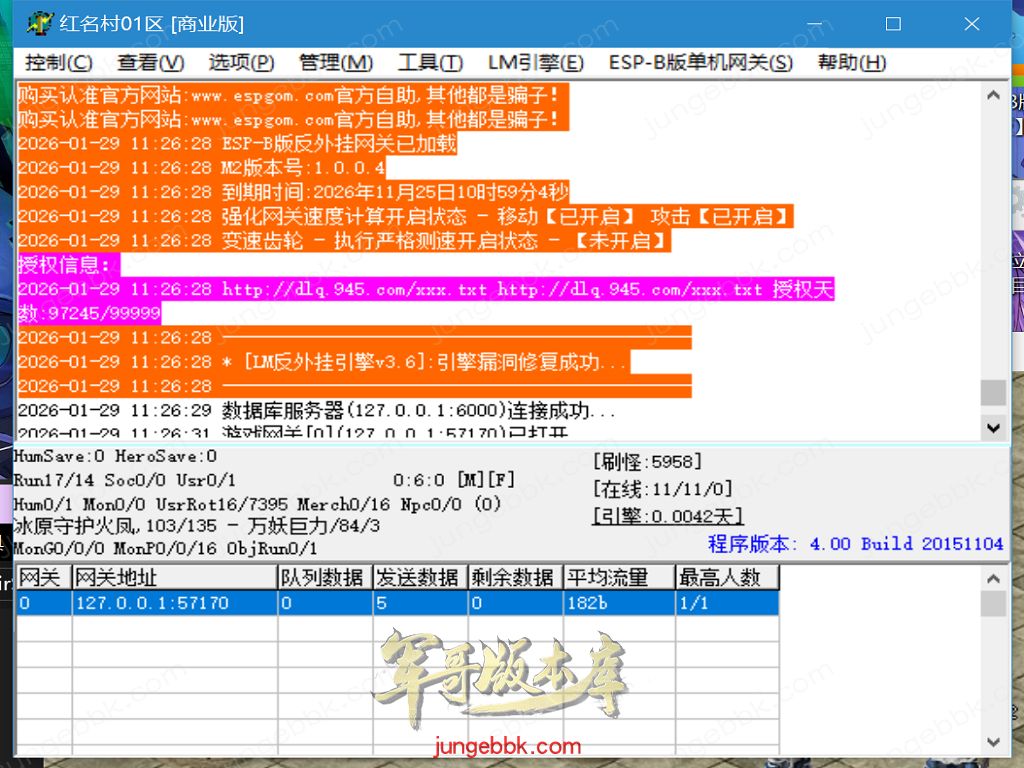Open the ESP-B版单机网关(S) menu
Viewport: 1024px width, 768px height.
(700, 63)
